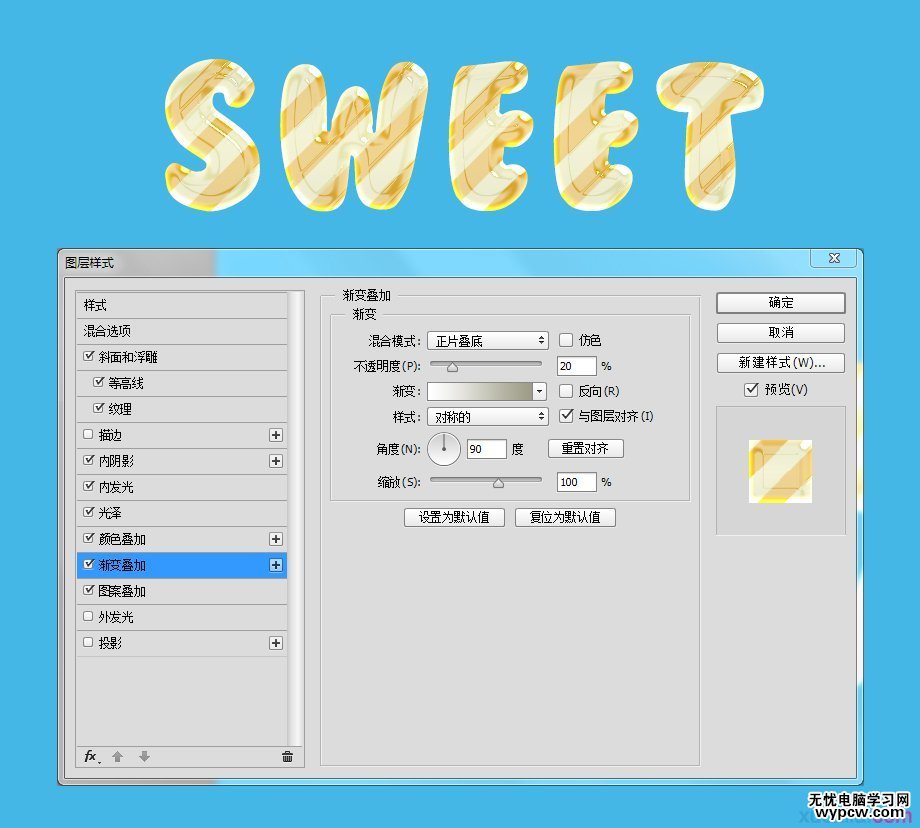Click the 重置对齐 button

[x=586, y=448]
